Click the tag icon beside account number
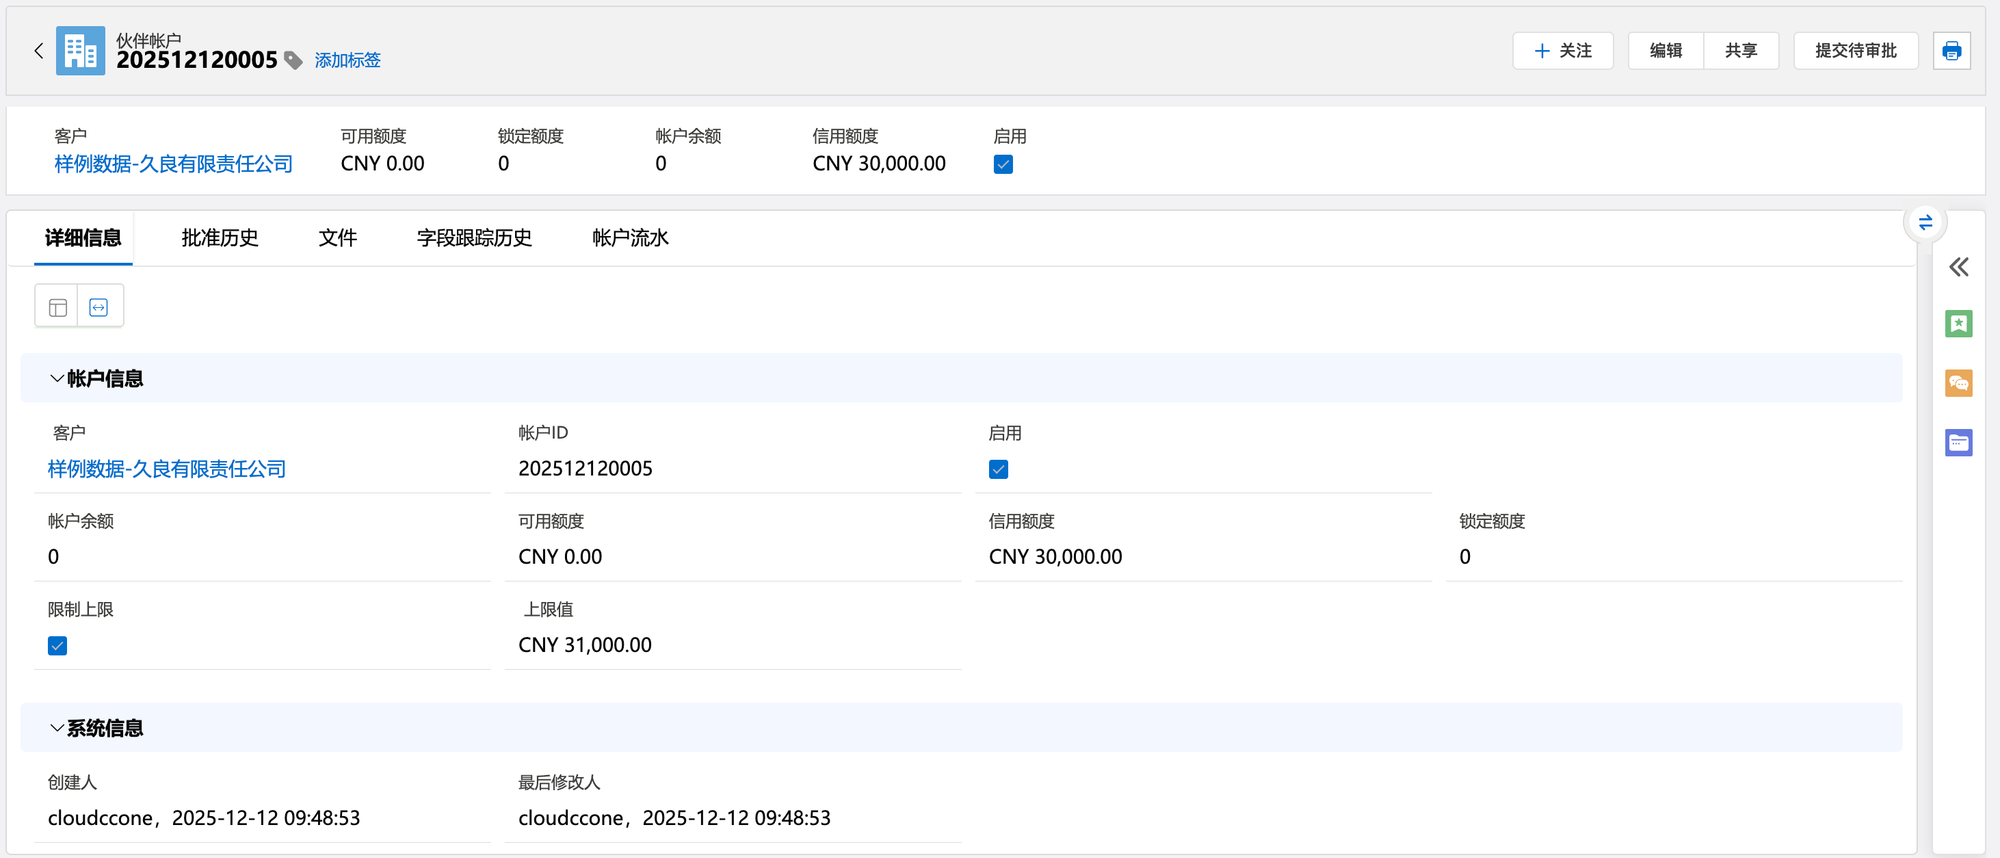 293,61
